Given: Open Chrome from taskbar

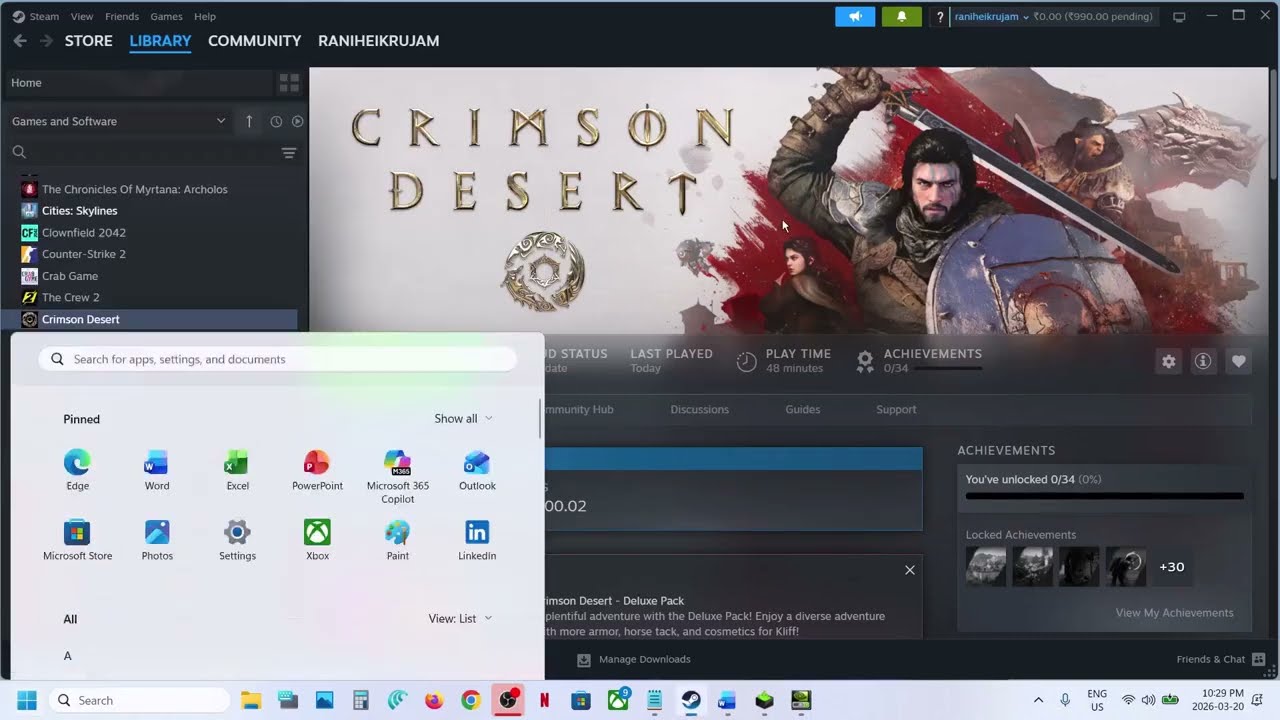Looking at the screenshot, I should (x=471, y=700).
